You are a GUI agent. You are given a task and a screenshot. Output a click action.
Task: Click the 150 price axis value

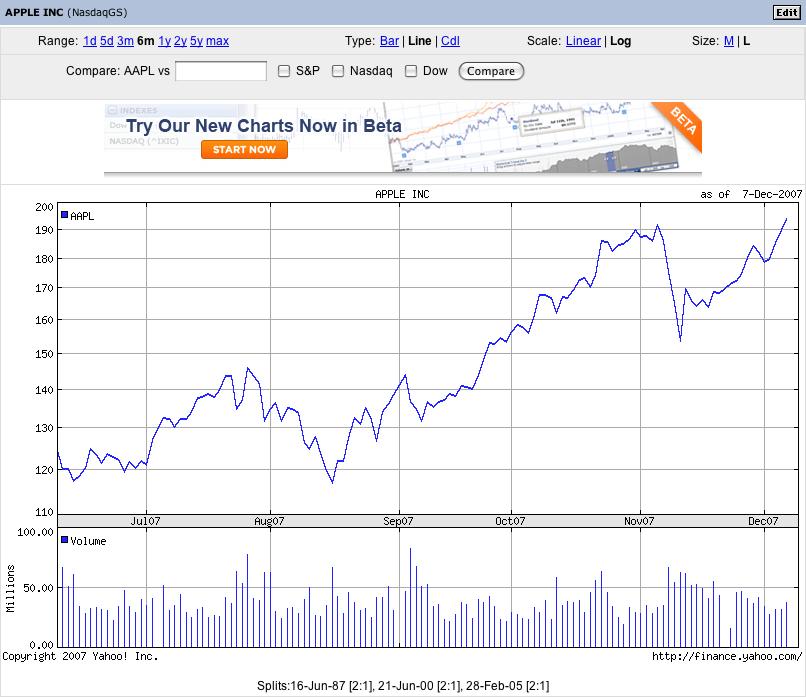44,354
